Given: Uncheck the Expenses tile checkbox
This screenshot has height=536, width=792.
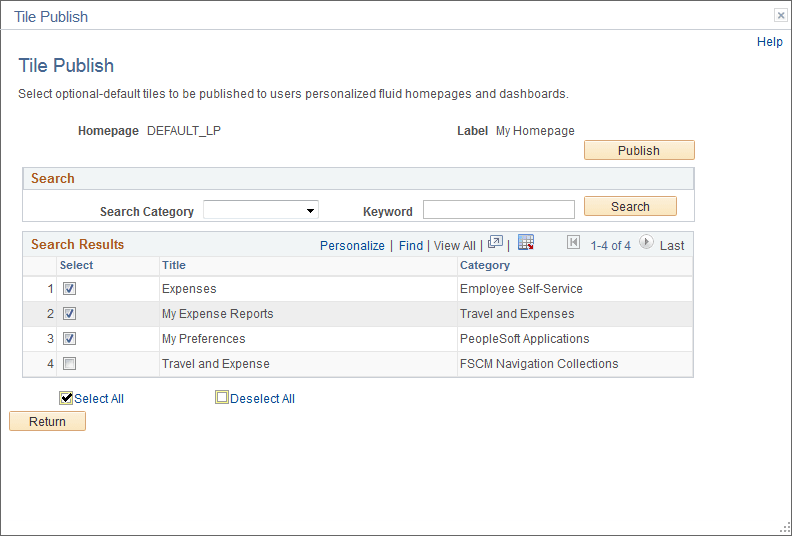Looking at the screenshot, I should coord(69,289).
